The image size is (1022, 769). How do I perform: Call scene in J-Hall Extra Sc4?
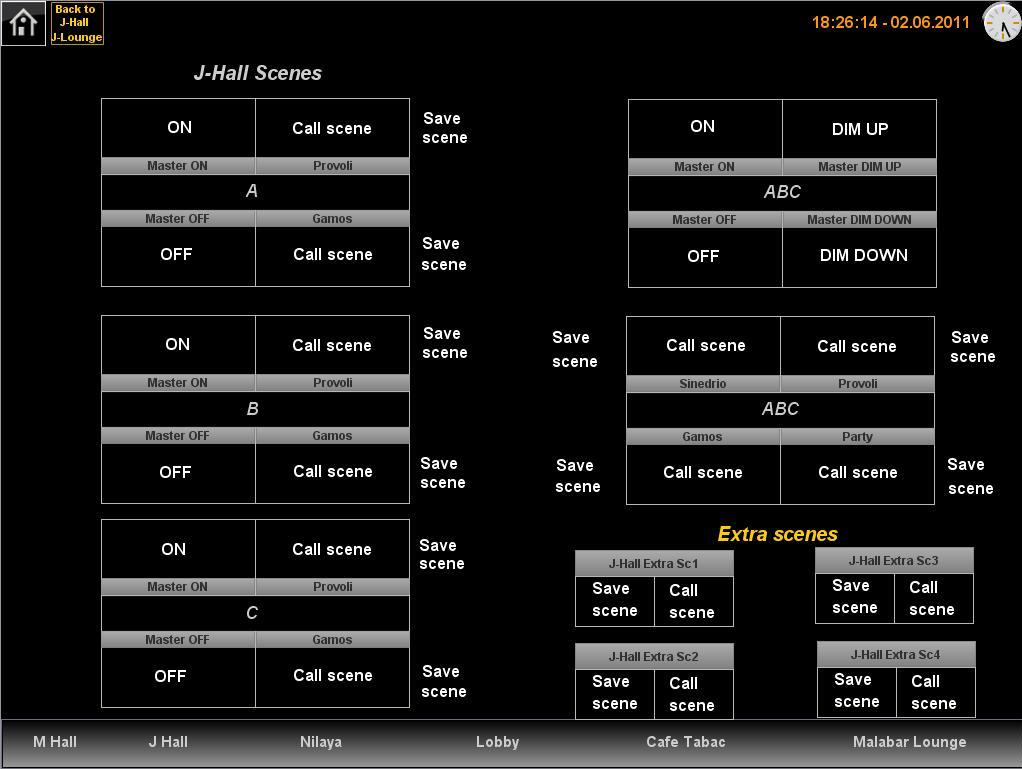[933, 692]
